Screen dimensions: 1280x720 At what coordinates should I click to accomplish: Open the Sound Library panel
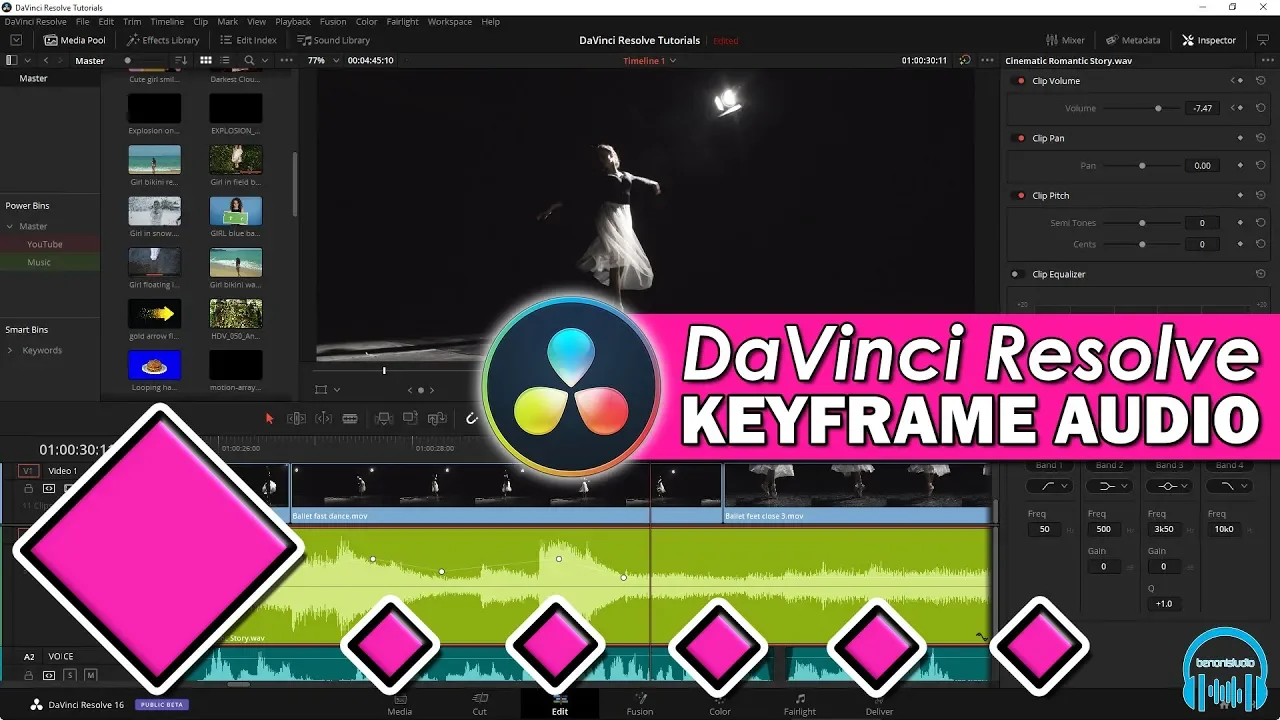point(334,40)
